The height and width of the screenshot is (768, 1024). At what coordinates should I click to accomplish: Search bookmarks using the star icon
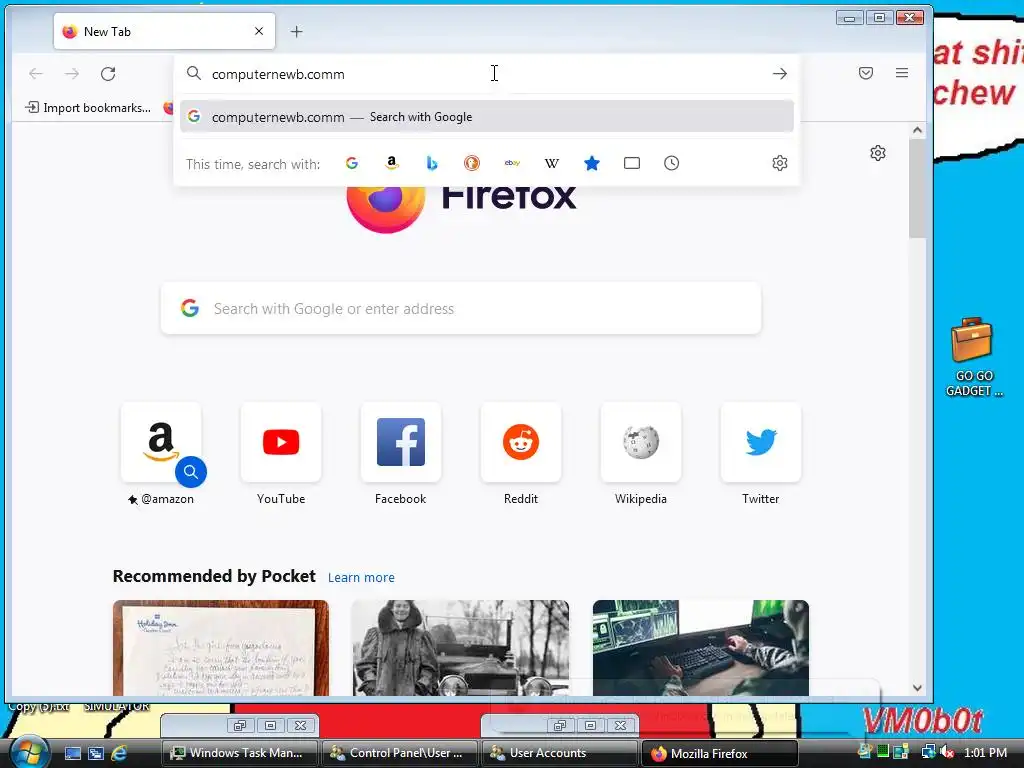point(592,163)
